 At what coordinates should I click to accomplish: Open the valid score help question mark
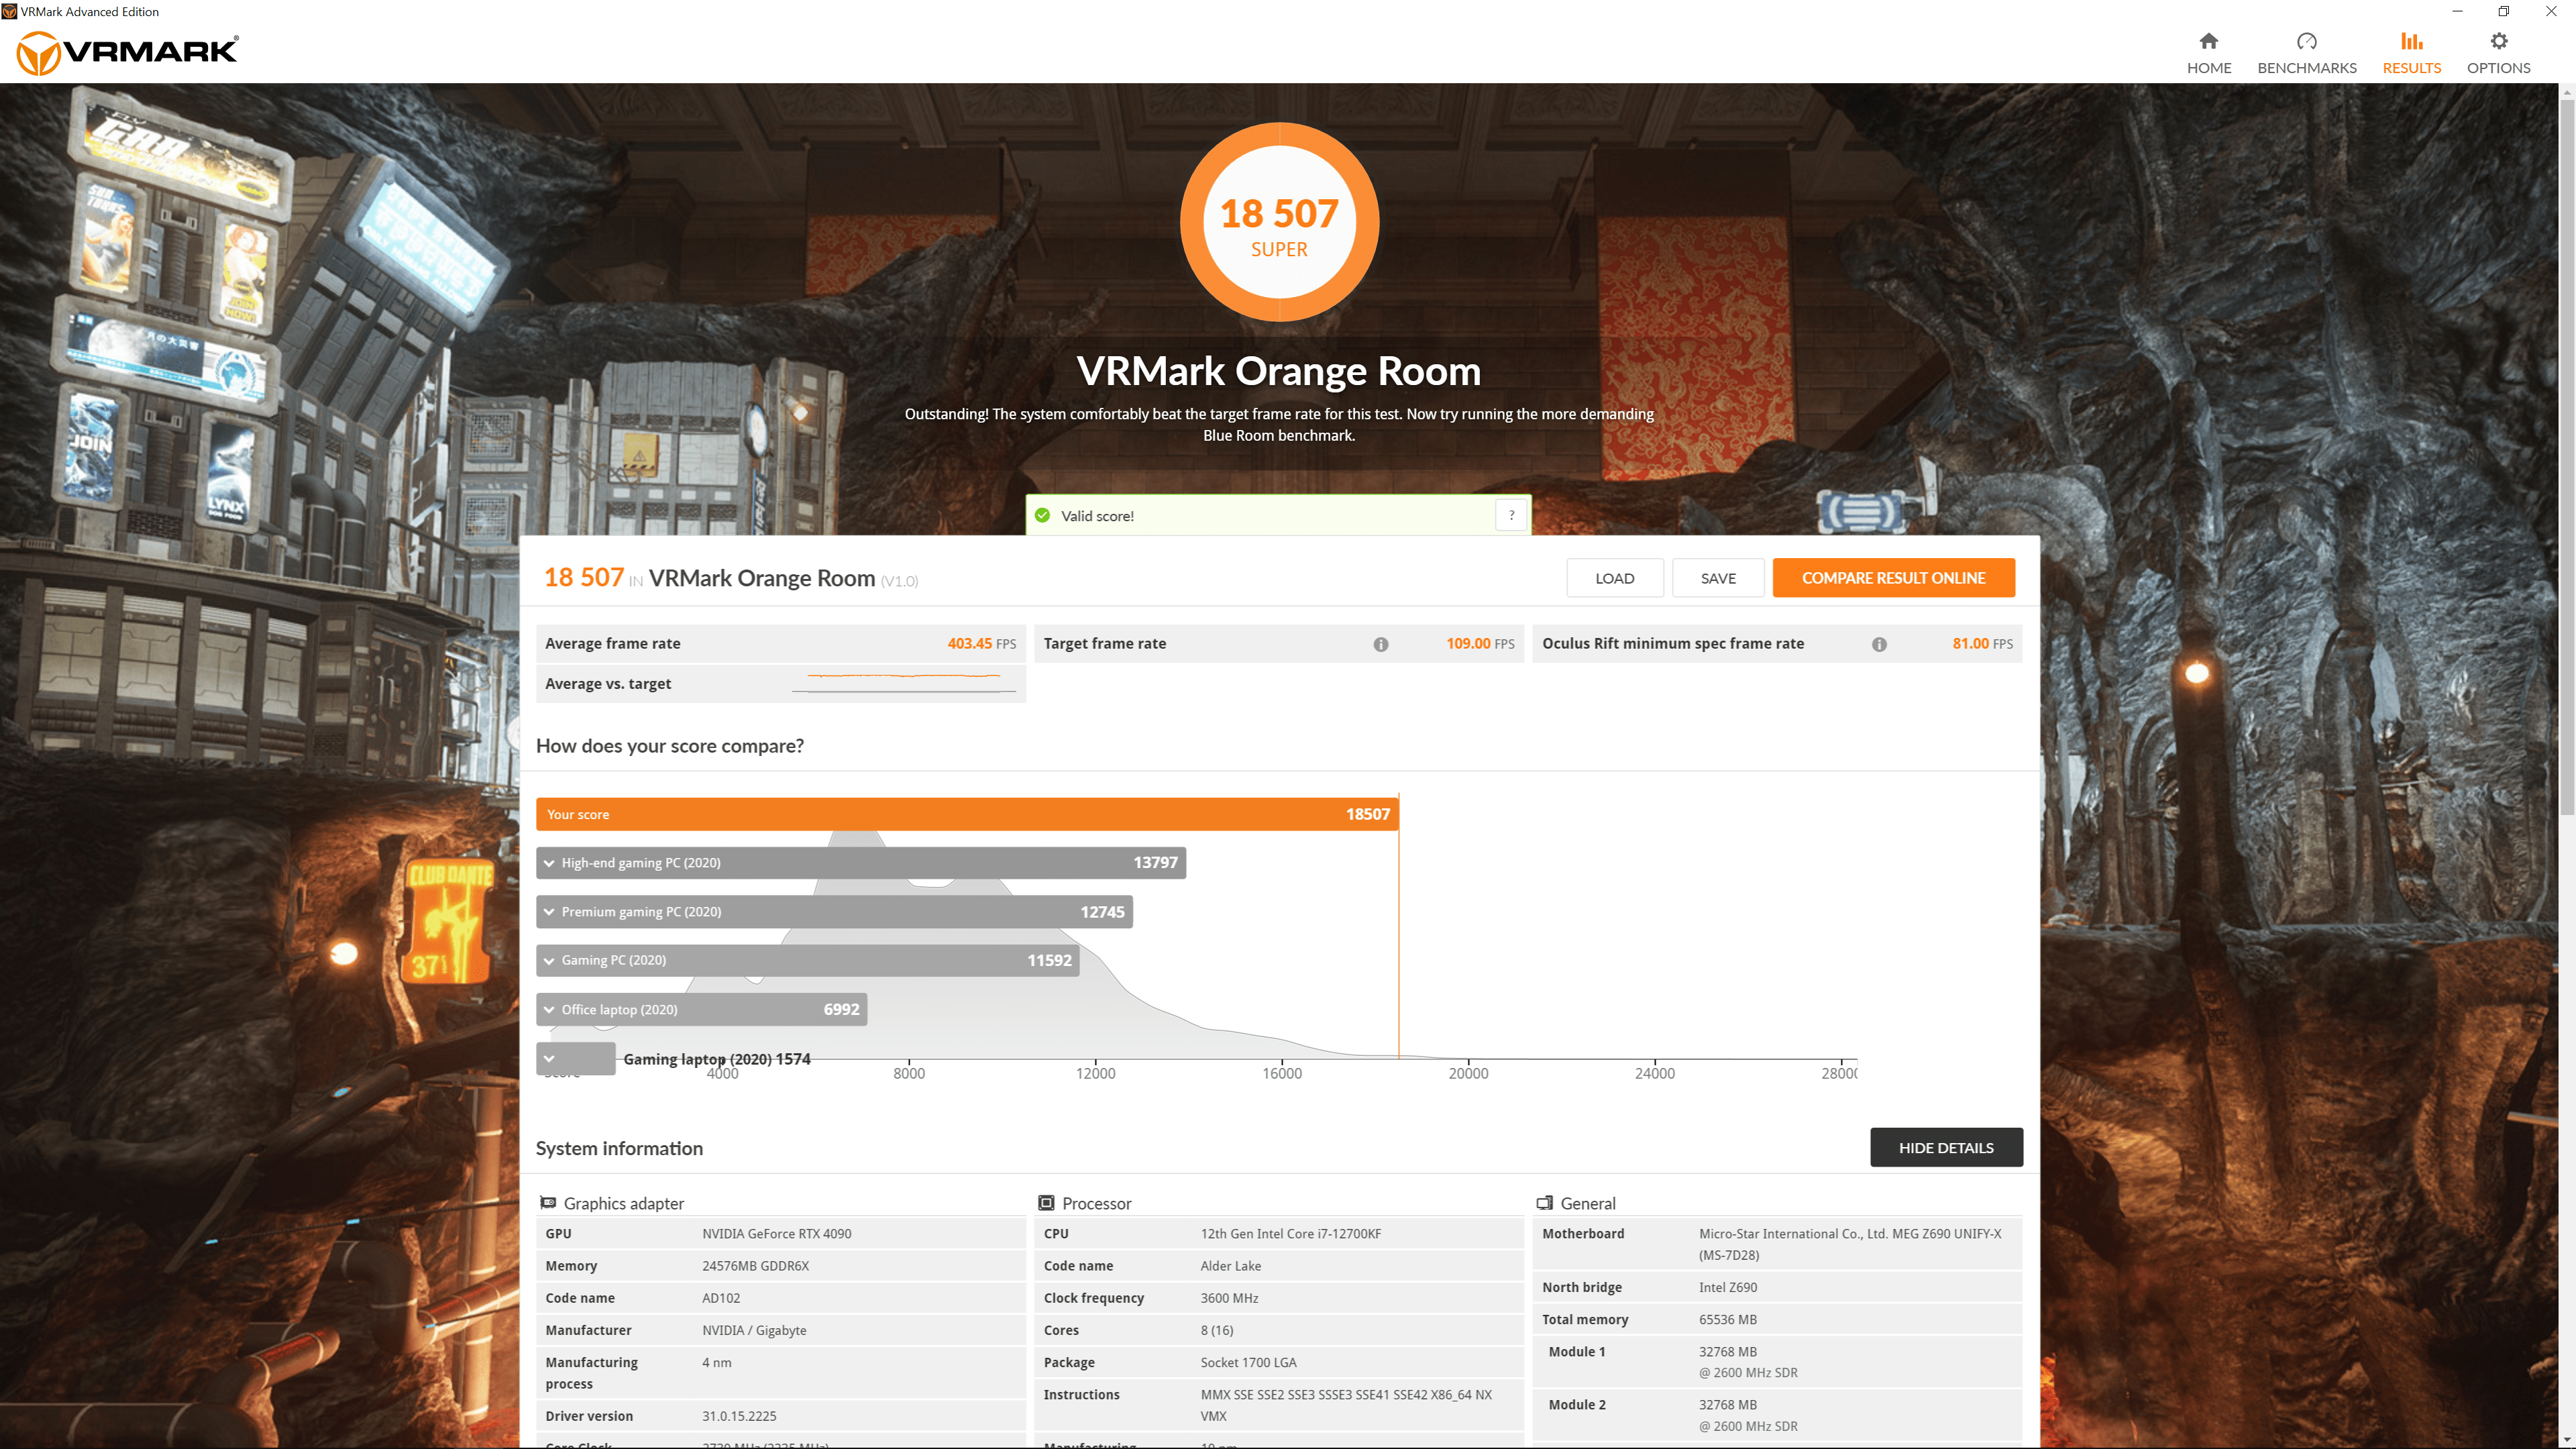1511,515
